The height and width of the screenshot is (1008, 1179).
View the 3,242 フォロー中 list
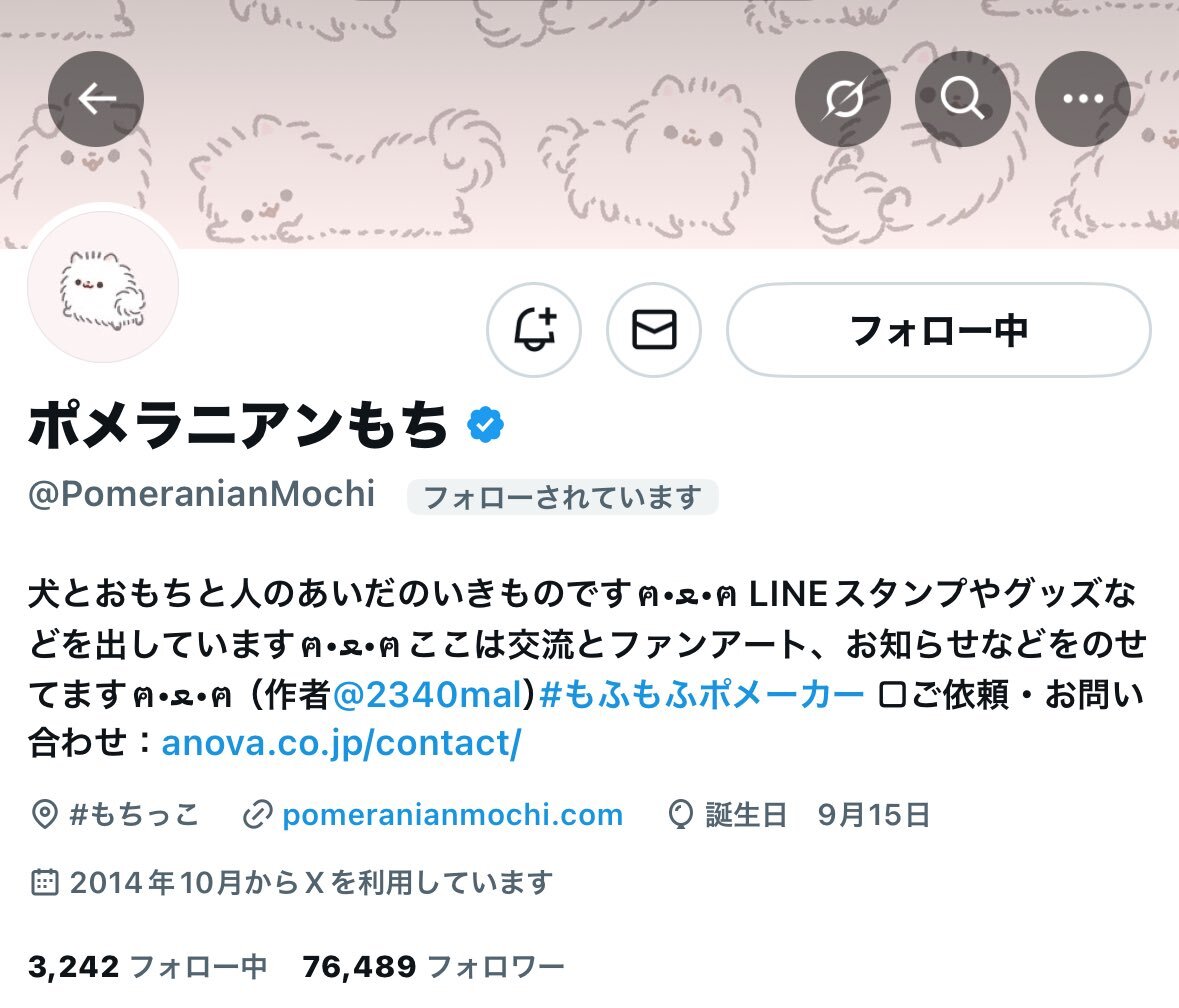click(147, 967)
